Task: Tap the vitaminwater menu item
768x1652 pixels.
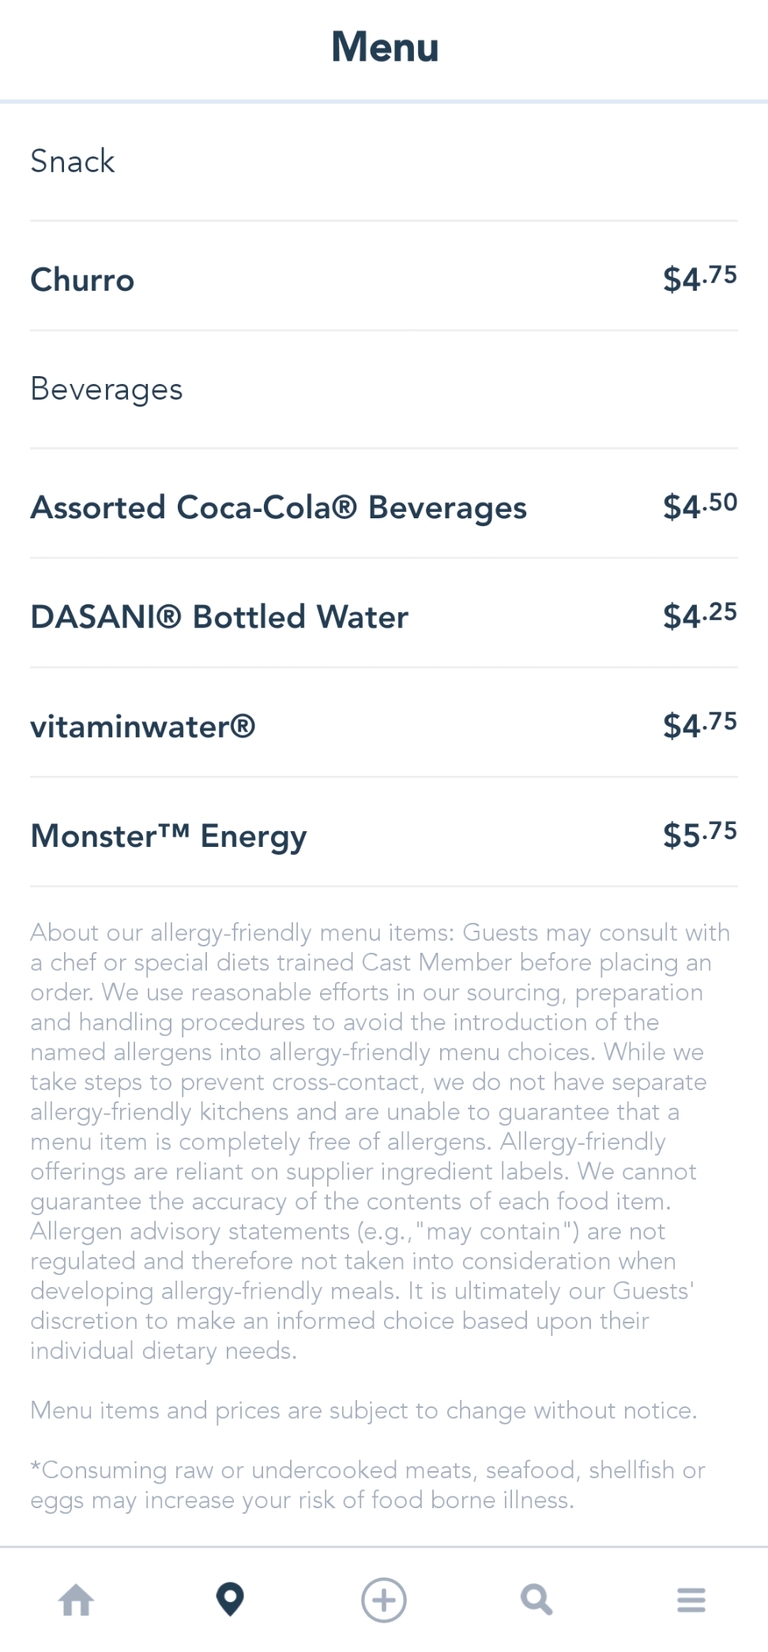Action: 143,726
